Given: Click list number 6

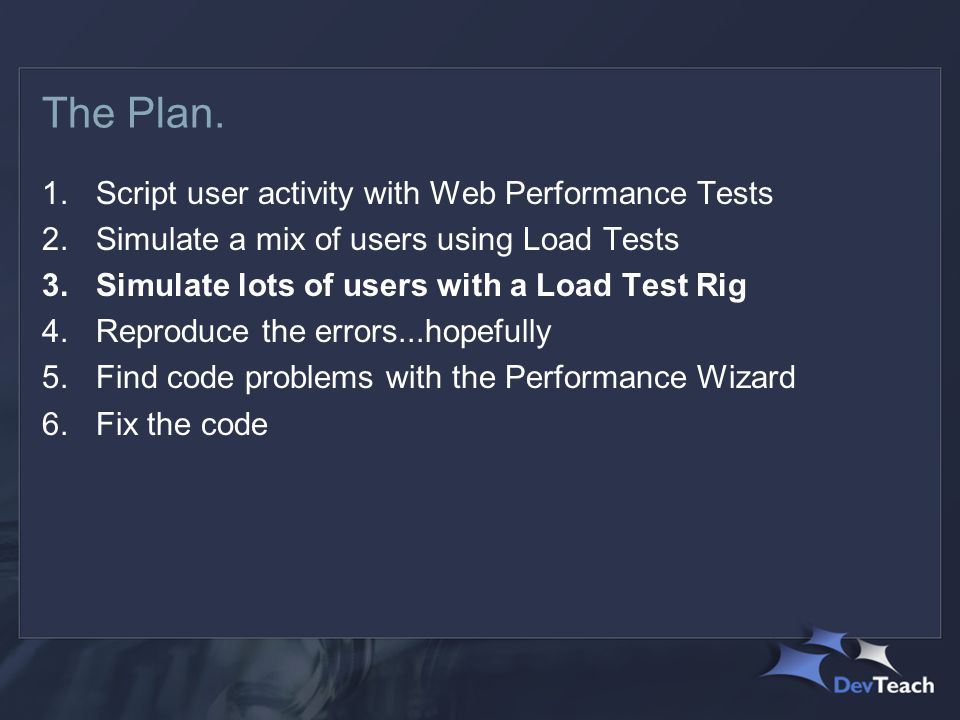Looking at the screenshot, I should (x=54, y=424).
